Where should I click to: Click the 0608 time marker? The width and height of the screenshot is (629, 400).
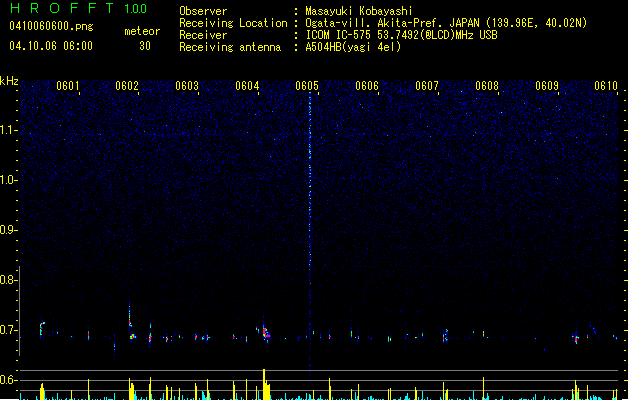[x=487, y=86]
